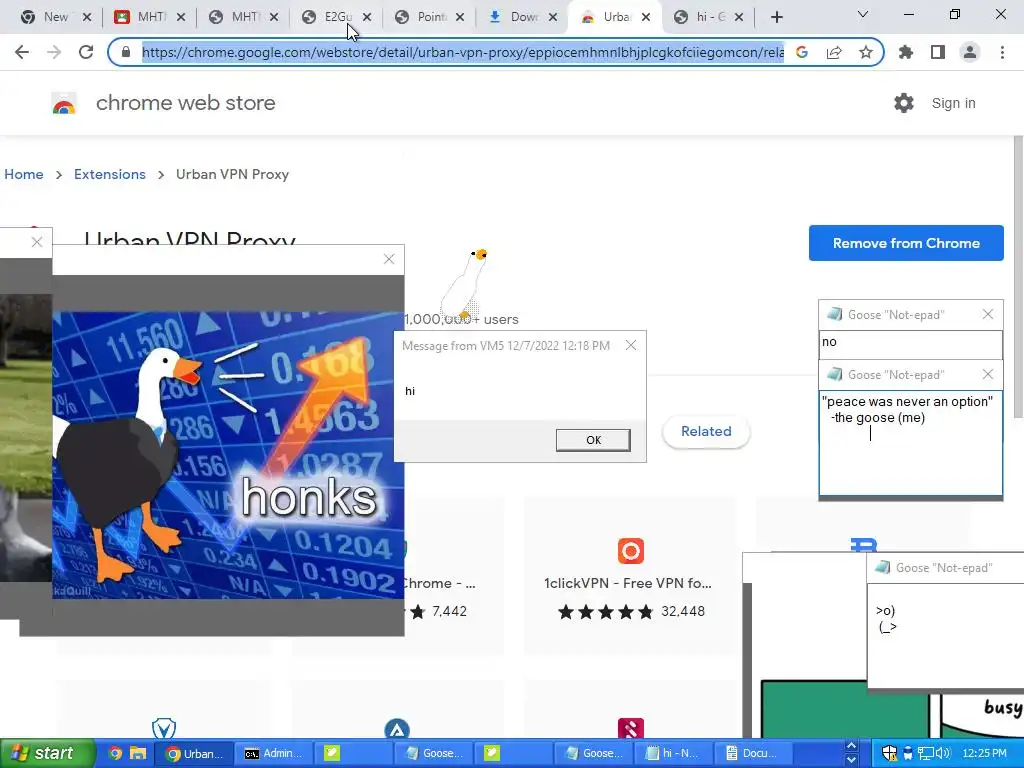Image resolution: width=1024 pixels, height=768 pixels.
Task: Launch Chrome from quick launch
Action: click(x=115, y=754)
